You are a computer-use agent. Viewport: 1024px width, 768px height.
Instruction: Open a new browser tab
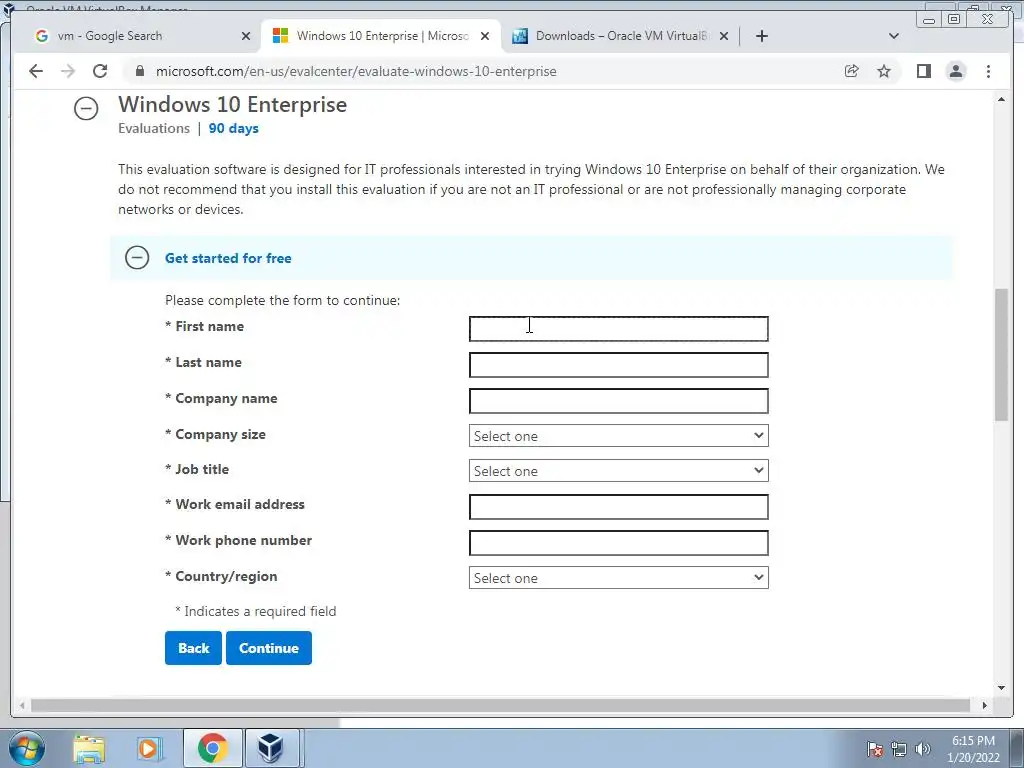coord(761,36)
